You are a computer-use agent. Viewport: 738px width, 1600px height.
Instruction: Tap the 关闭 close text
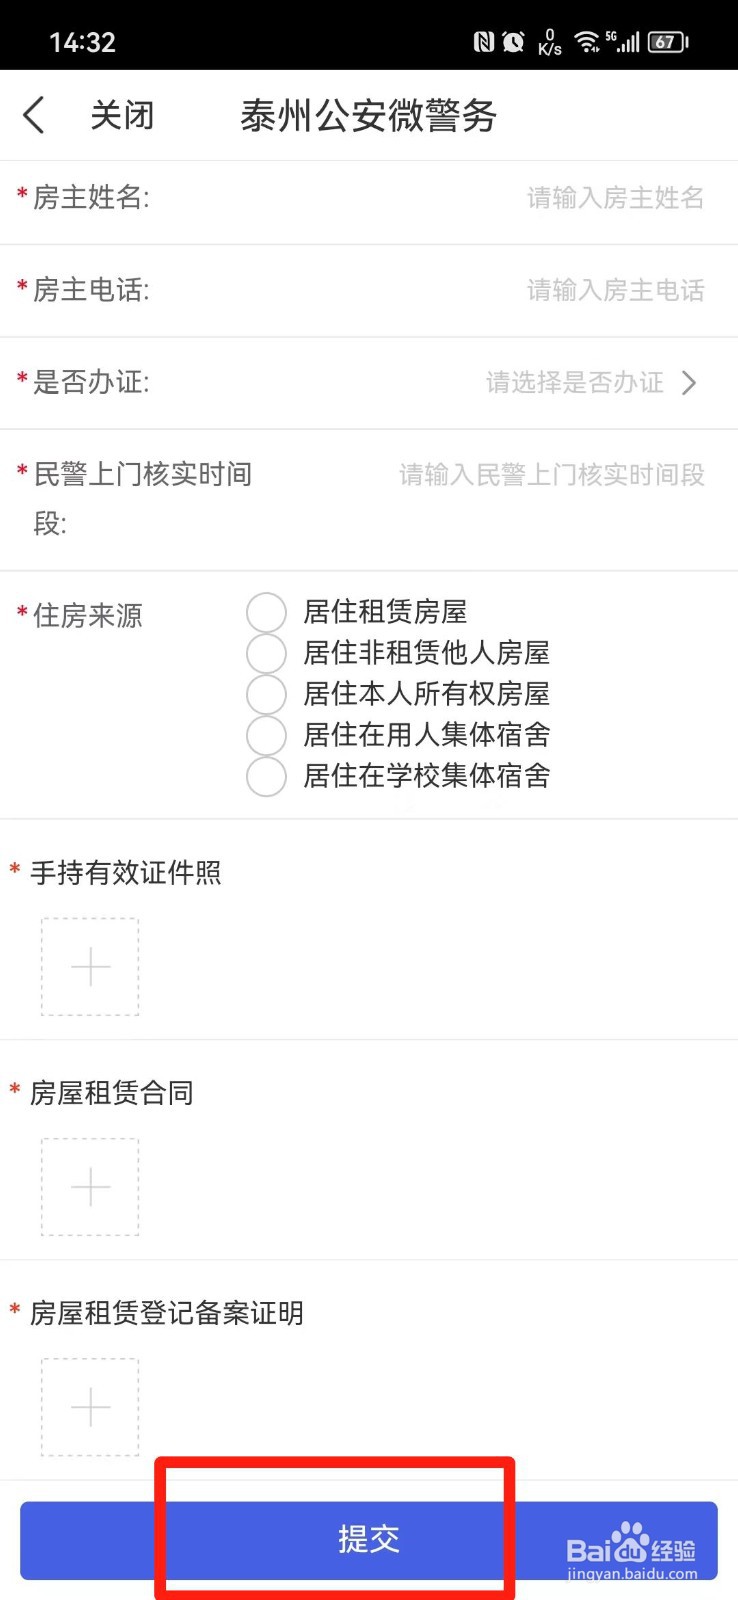point(122,115)
